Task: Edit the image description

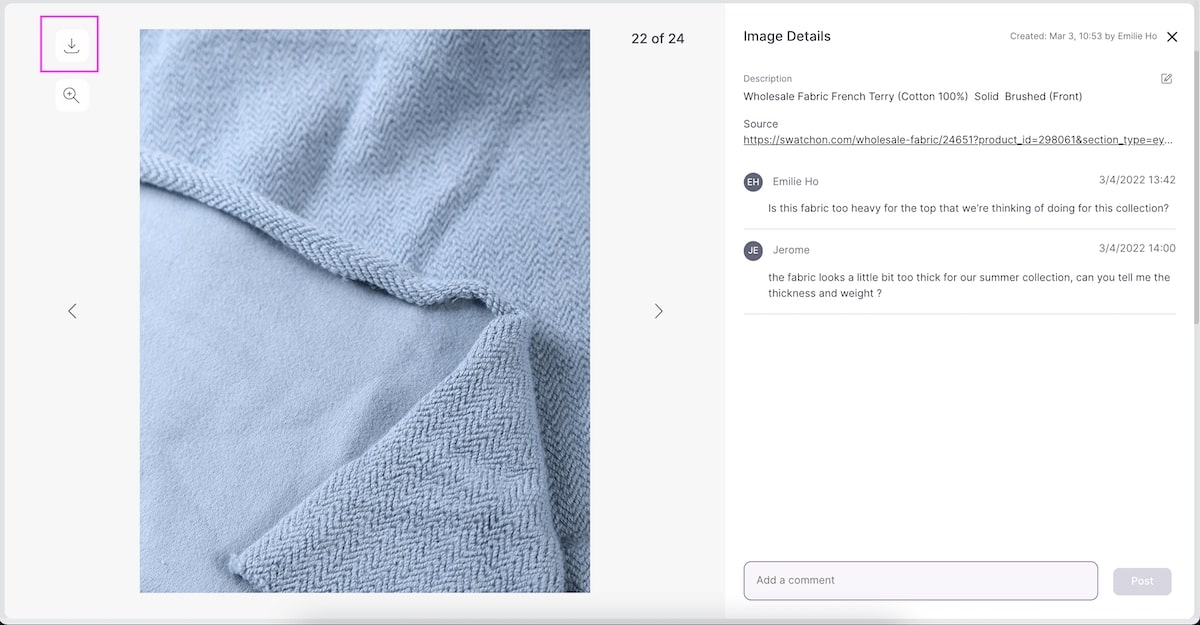Action: 1166,77
